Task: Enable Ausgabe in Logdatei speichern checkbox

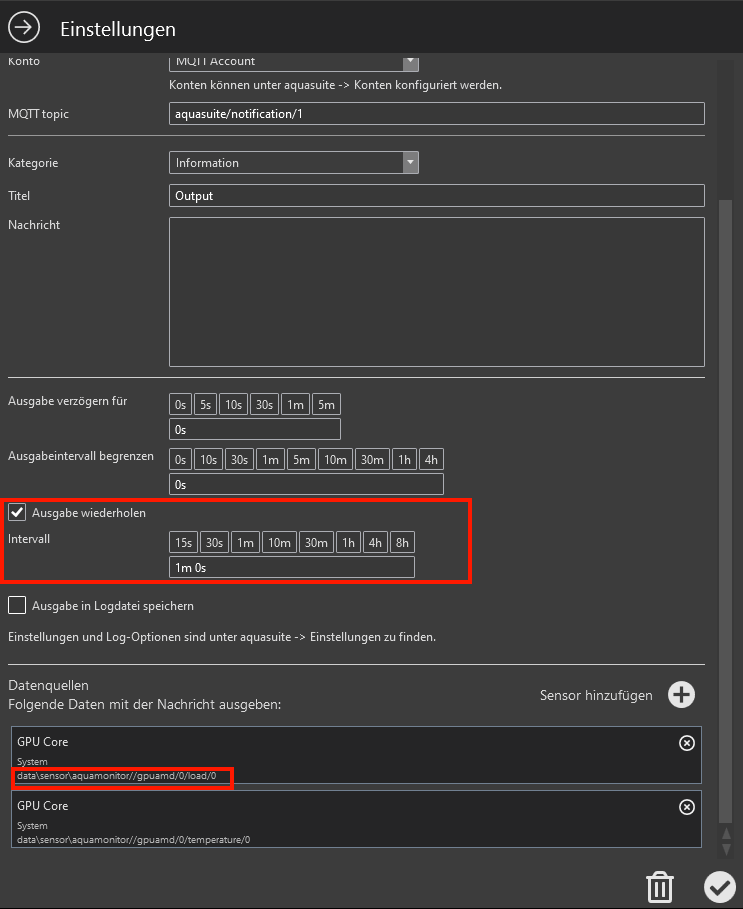Action: [x=17, y=605]
